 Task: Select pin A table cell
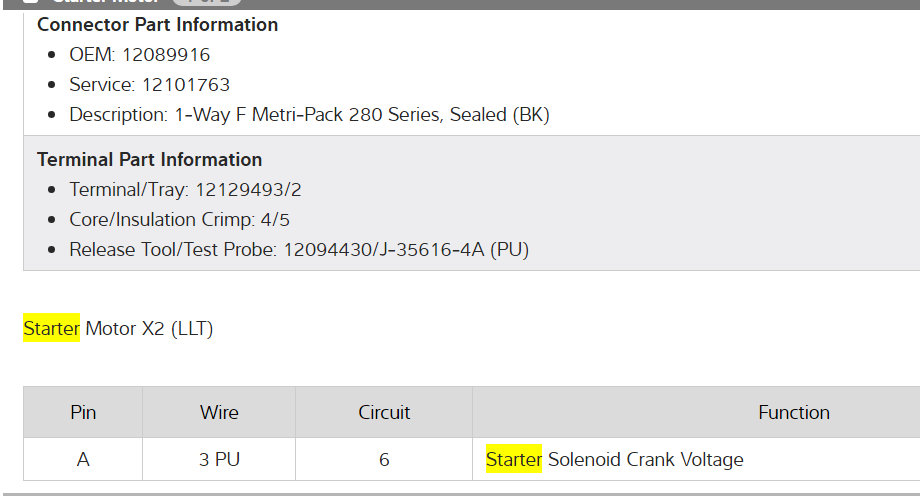[83, 460]
